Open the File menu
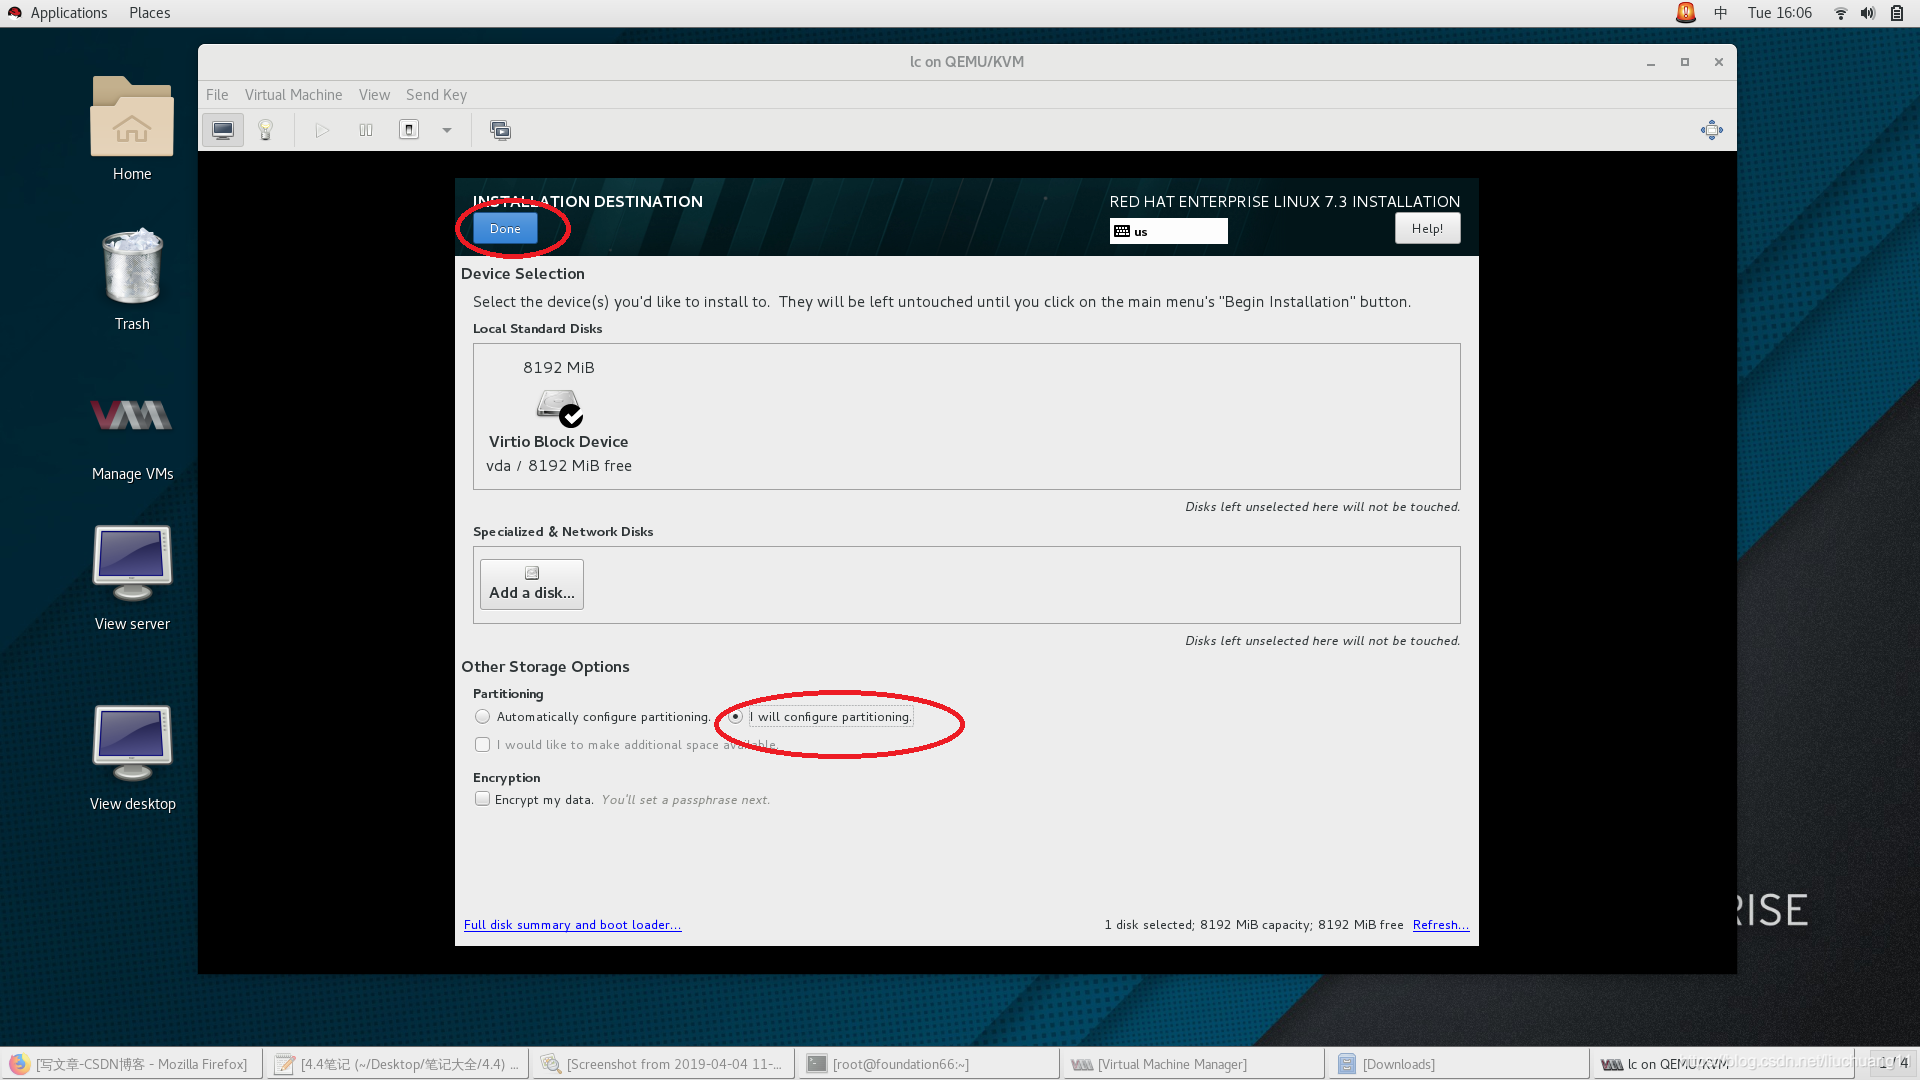This screenshot has height=1080, width=1920. click(217, 95)
